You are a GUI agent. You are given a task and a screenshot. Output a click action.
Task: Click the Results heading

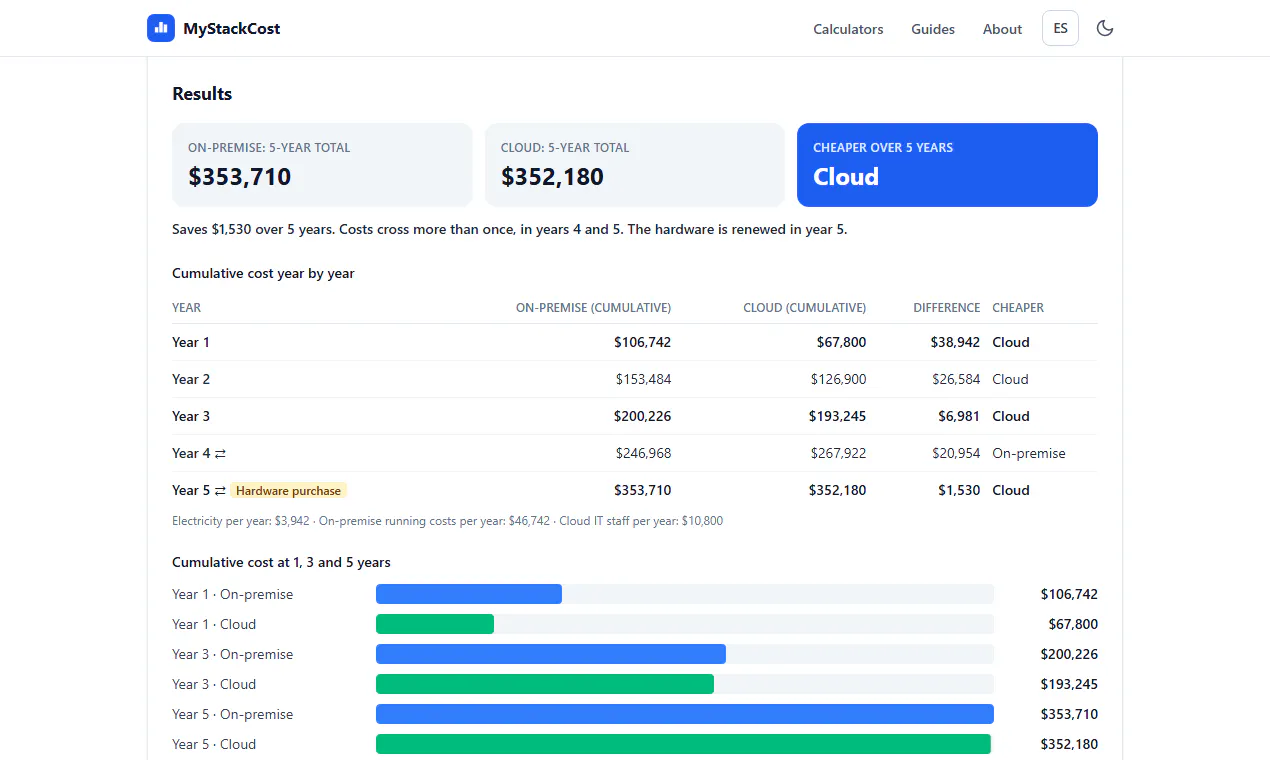click(202, 94)
